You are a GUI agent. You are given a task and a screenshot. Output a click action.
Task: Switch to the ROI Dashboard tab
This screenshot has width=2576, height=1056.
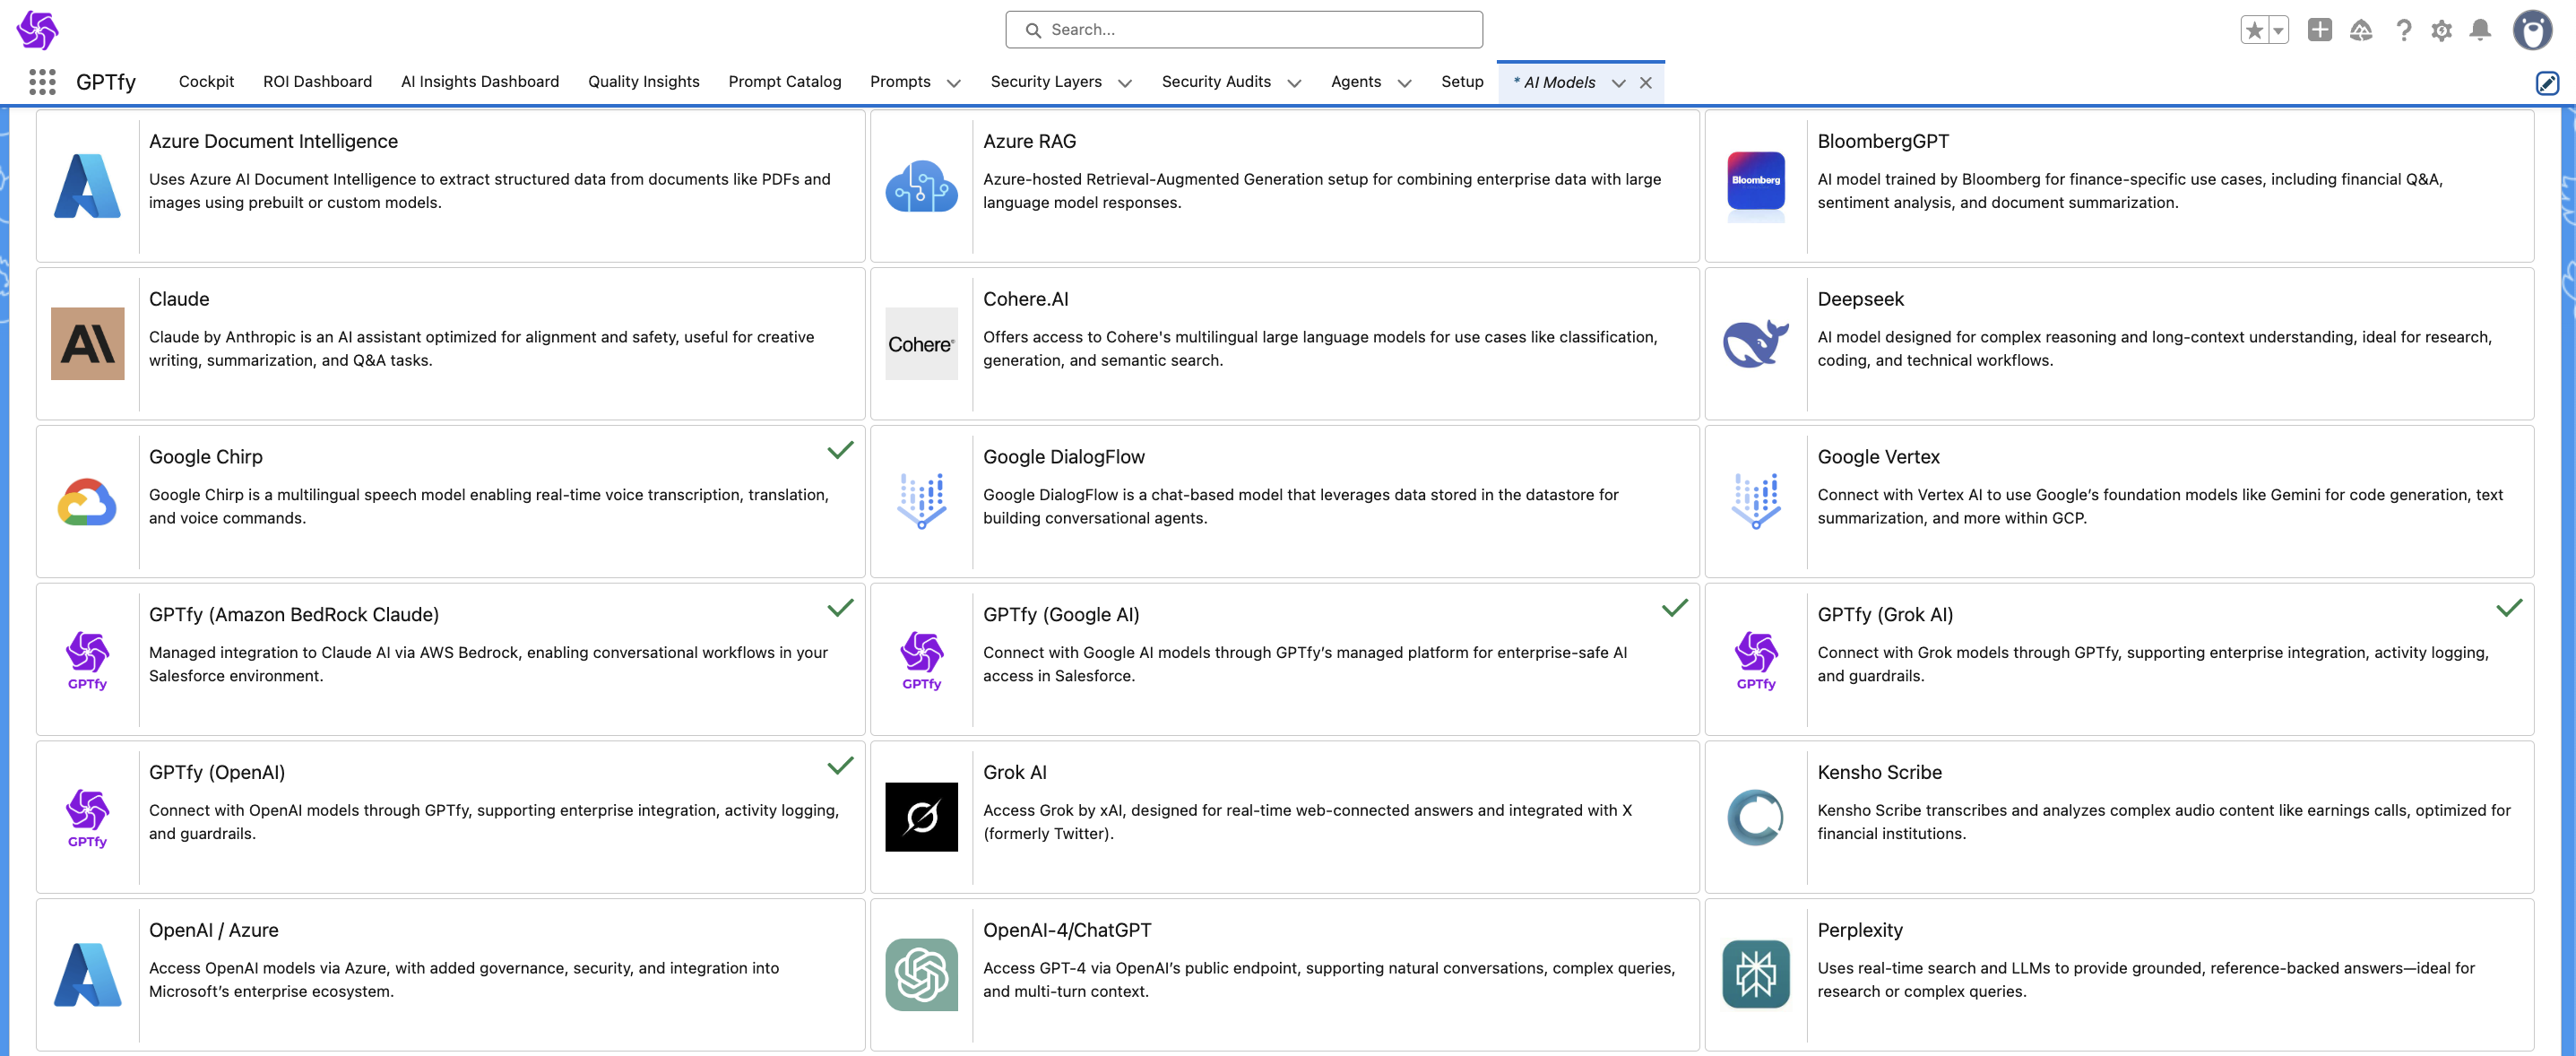(x=317, y=82)
